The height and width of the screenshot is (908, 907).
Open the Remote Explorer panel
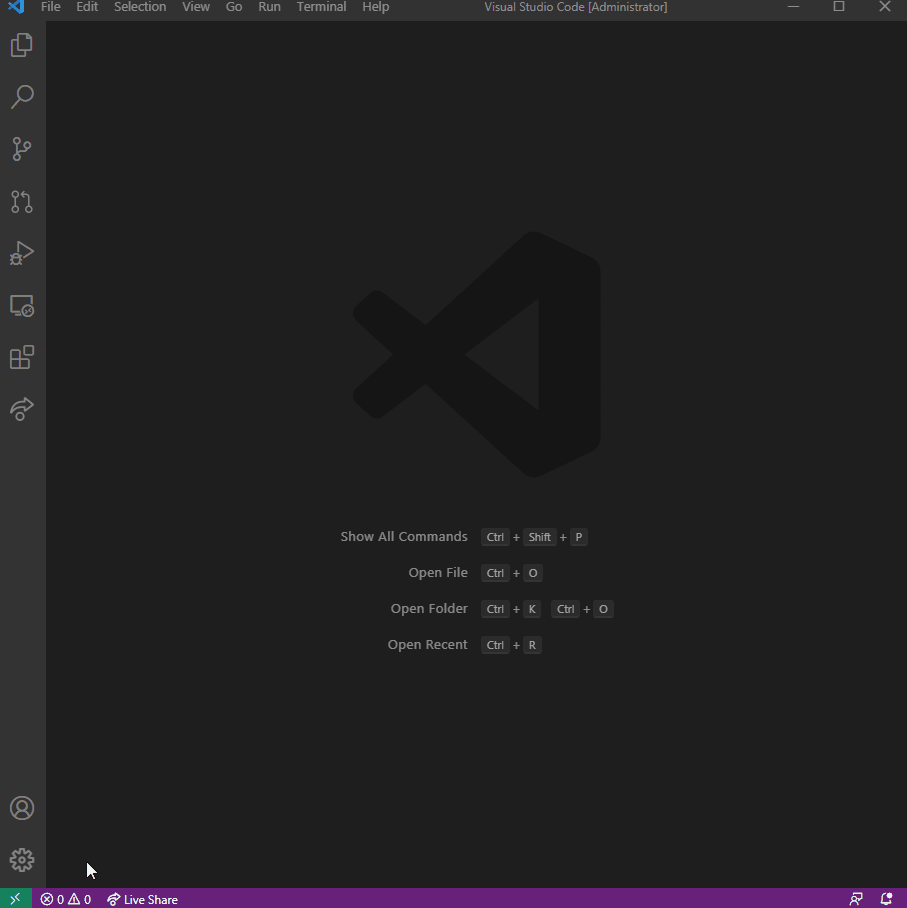point(22,306)
